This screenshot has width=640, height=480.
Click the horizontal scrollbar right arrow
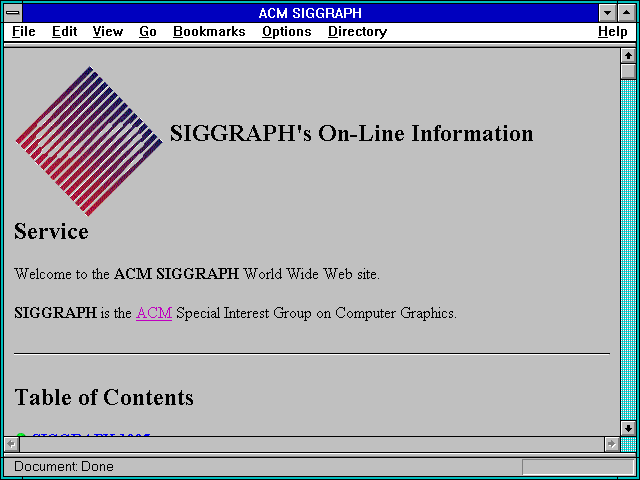[612, 444]
